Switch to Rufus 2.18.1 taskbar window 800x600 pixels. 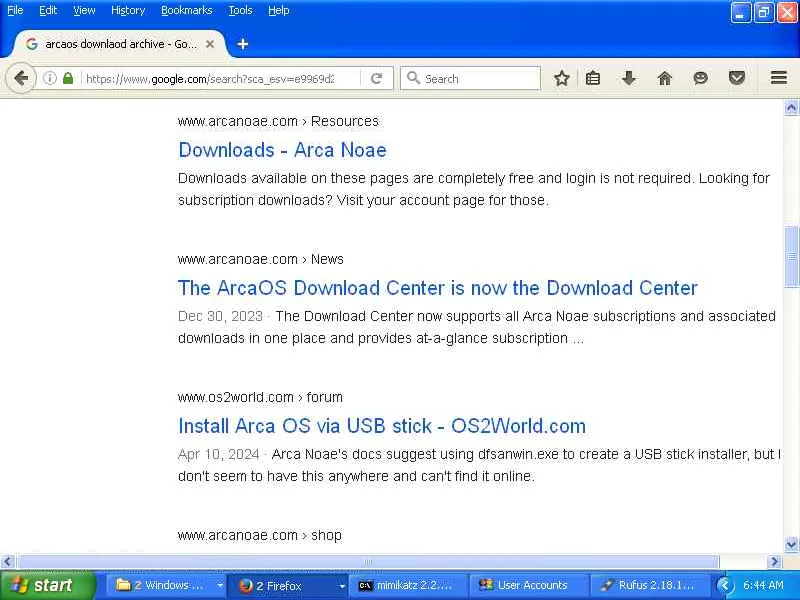coord(650,586)
